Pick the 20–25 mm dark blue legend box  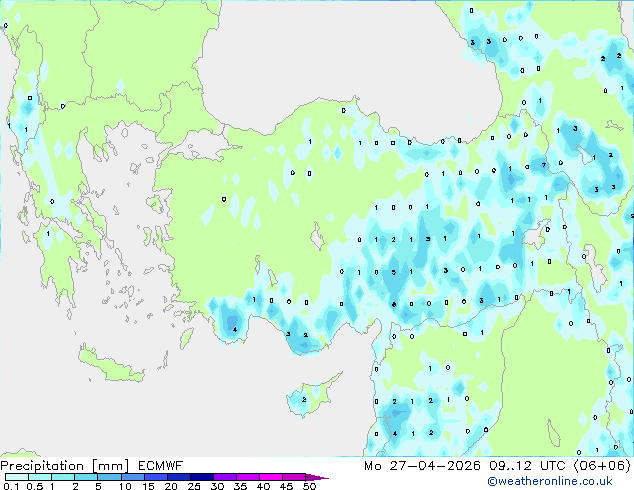click(178, 477)
